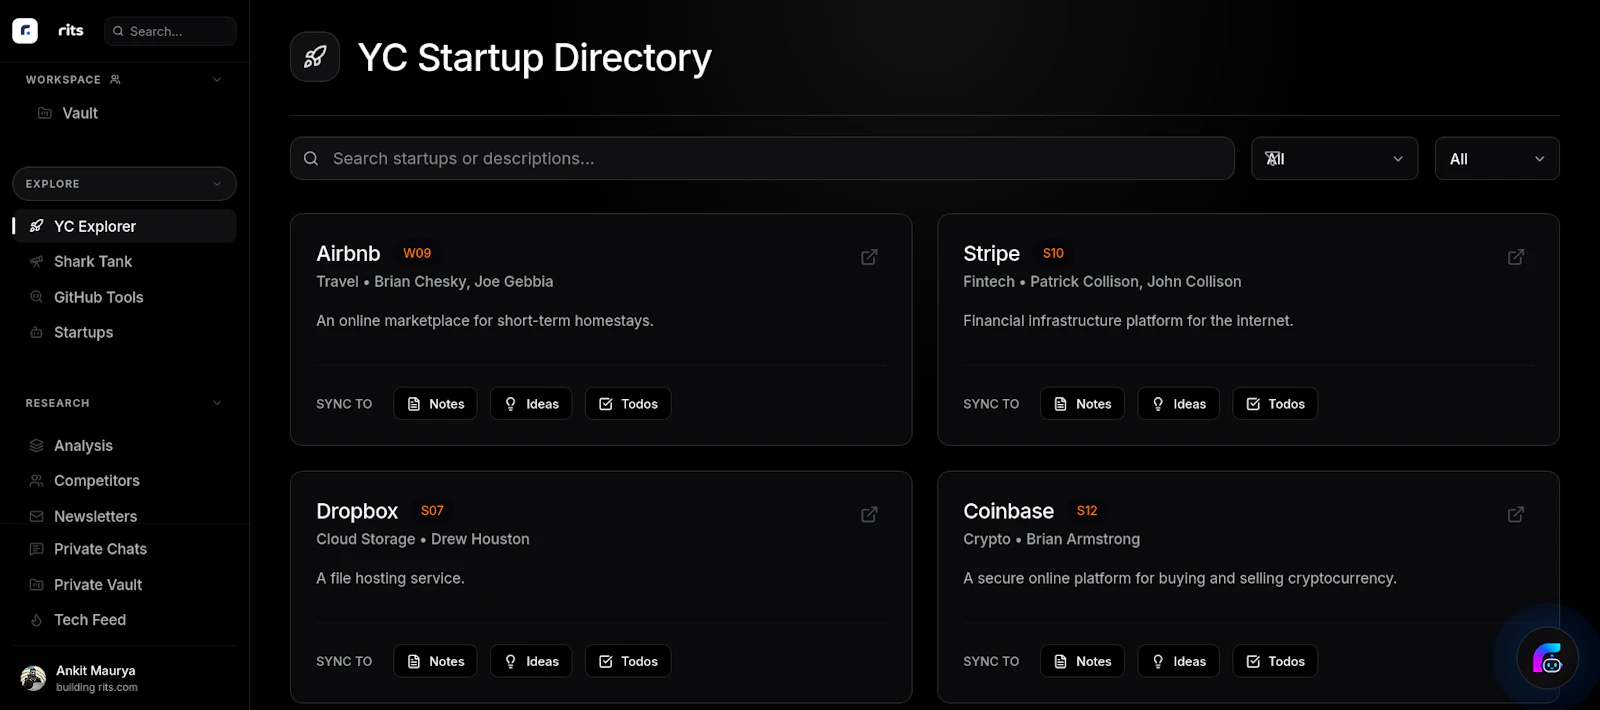Screen dimensions: 1600x710
Task: Click the Airbnb startup name
Action: click(x=348, y=253)
